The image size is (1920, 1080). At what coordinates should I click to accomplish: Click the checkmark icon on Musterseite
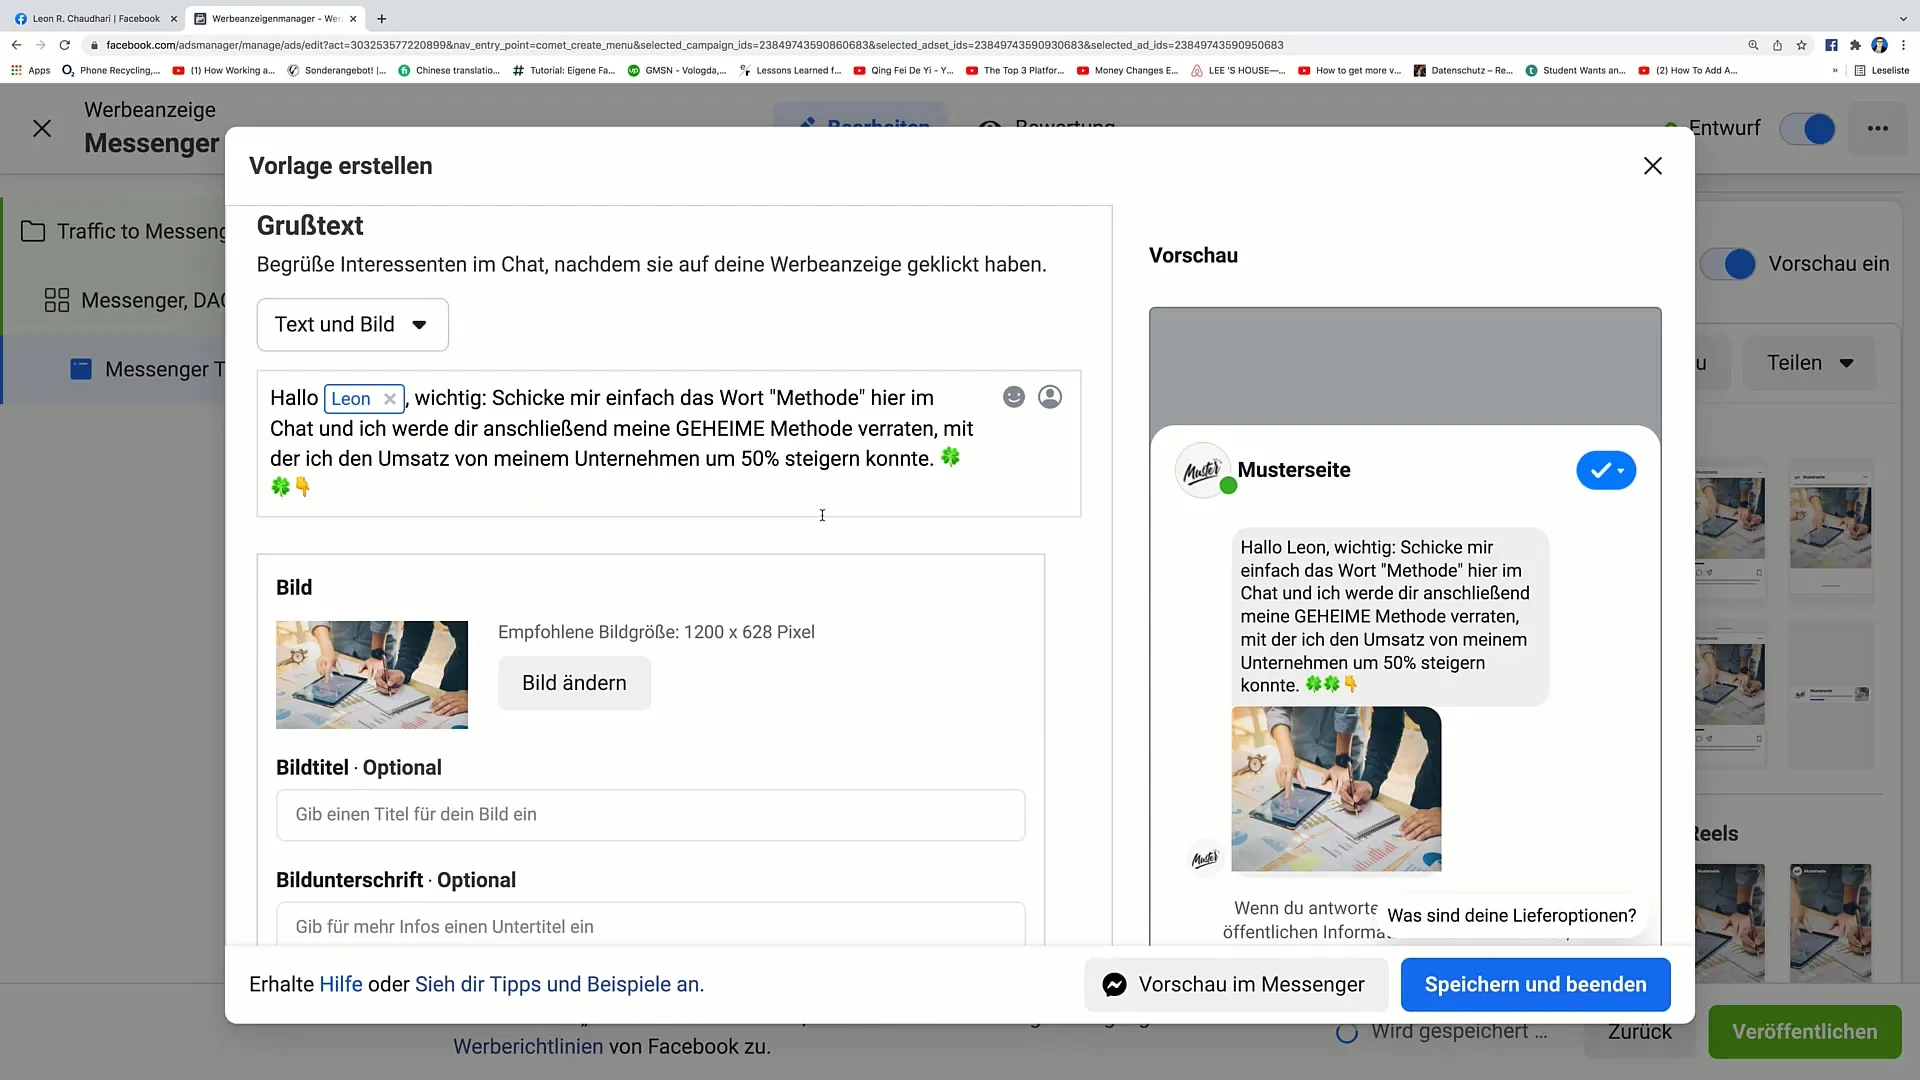click(x=1605, y=469)
